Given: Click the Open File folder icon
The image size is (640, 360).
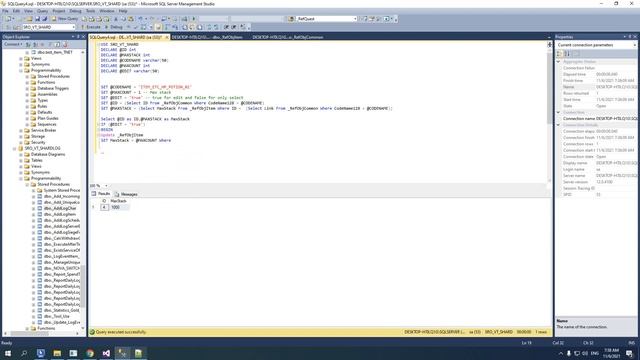Looking at the screenshot, I should (30, 19).
